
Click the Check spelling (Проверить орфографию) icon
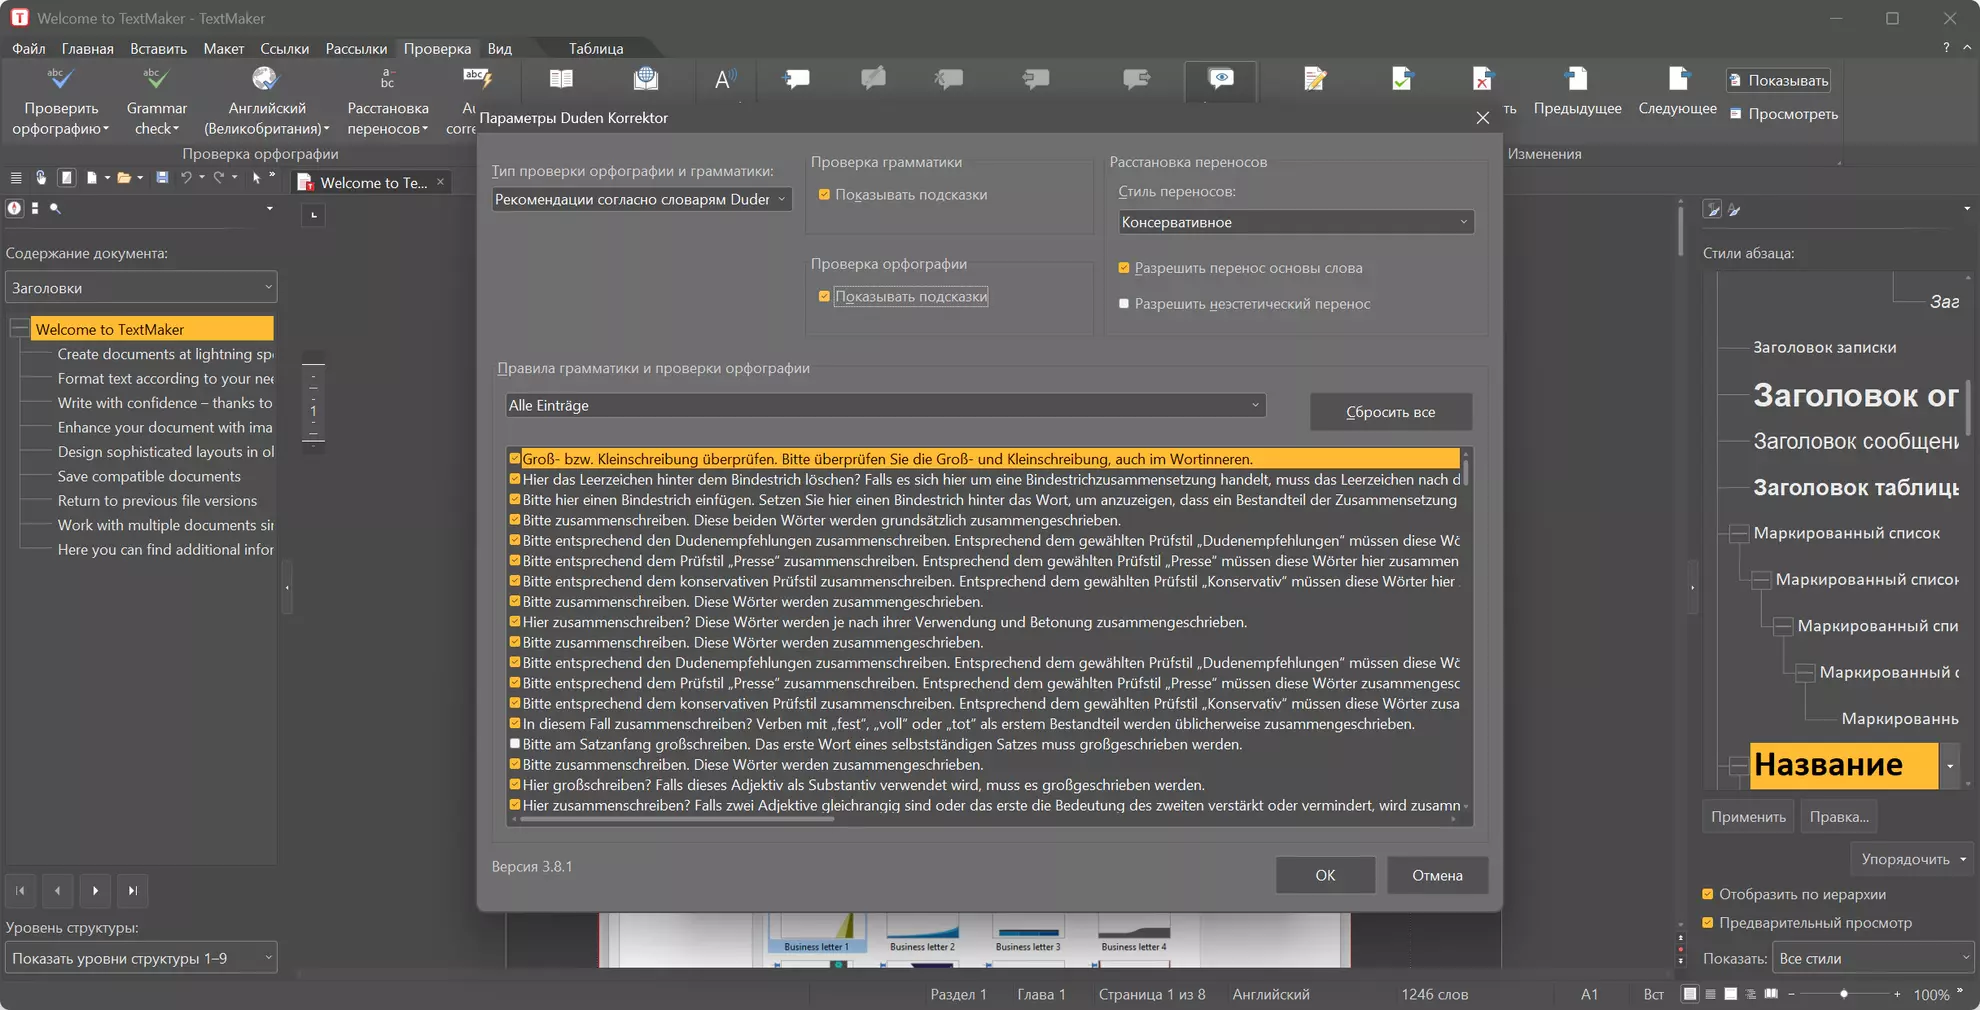tap(60, 79)
